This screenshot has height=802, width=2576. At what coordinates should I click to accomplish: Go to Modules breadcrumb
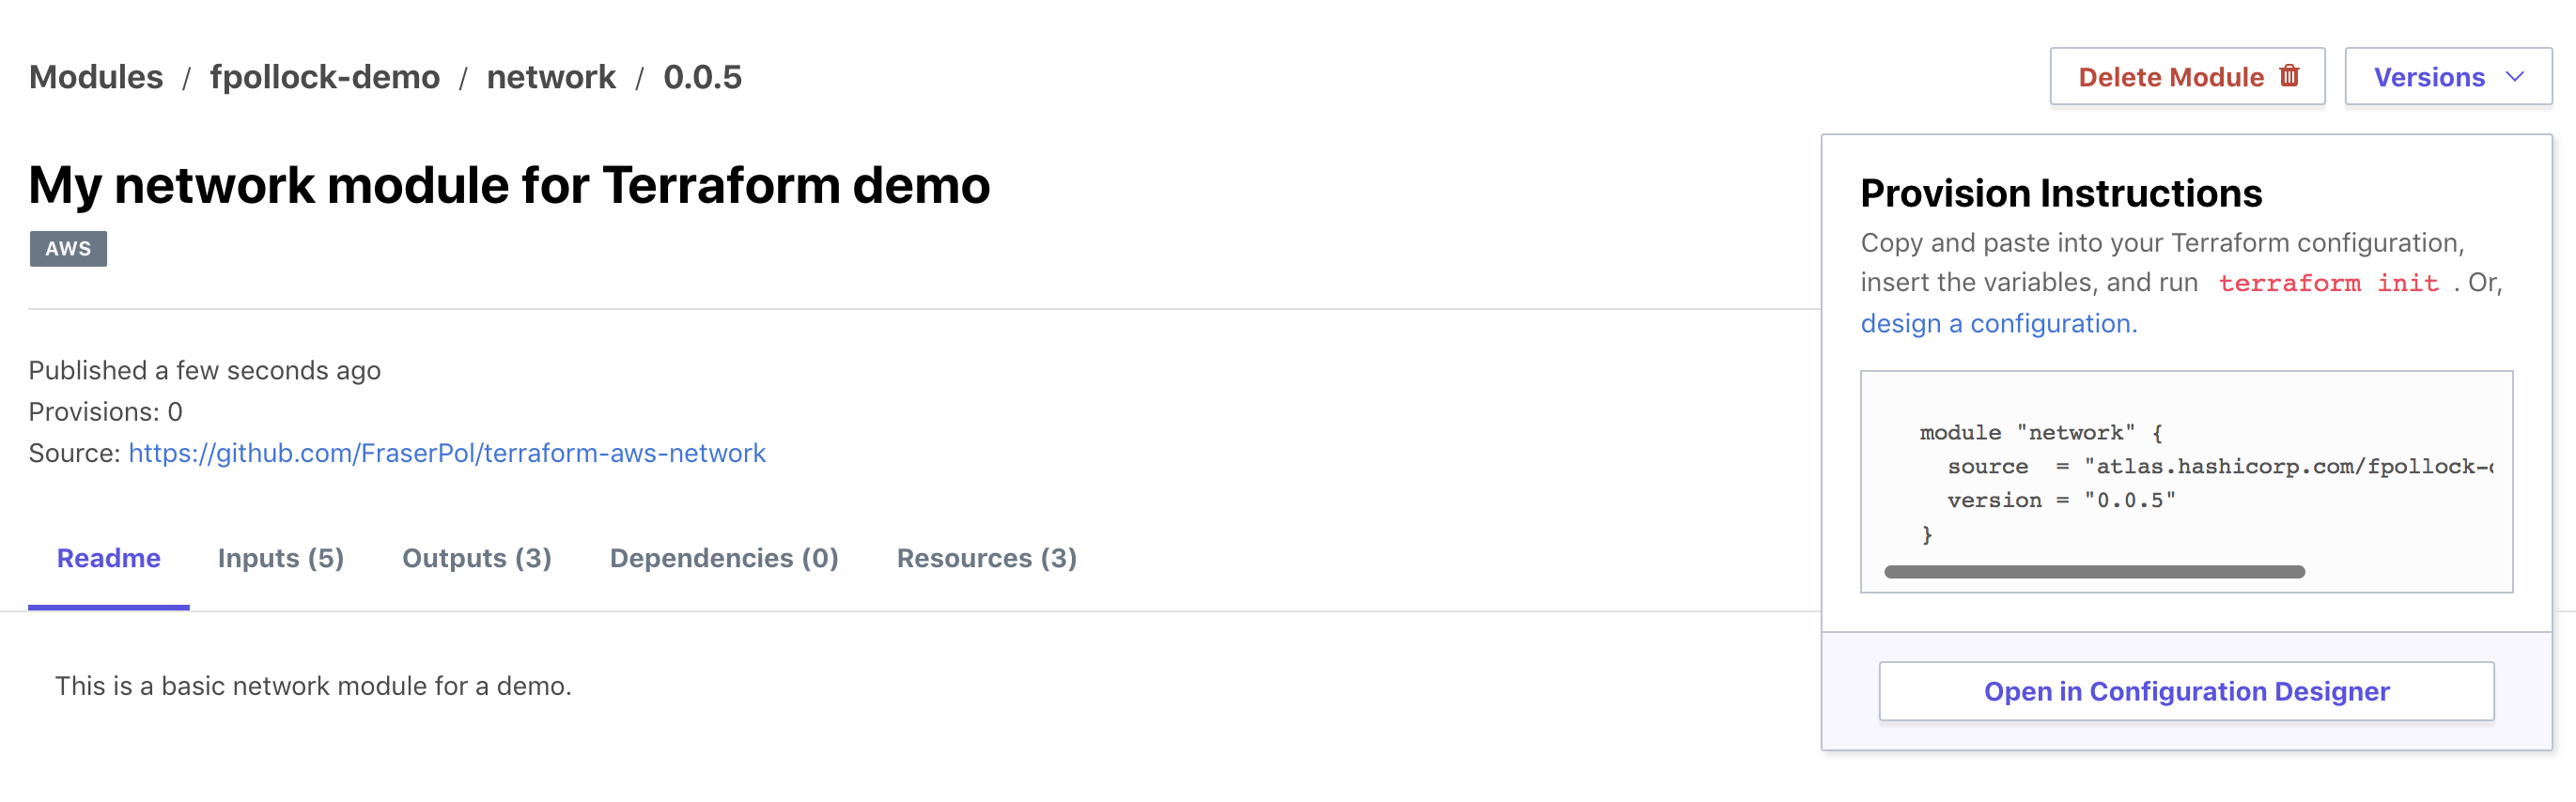click(x=96, y=77)
